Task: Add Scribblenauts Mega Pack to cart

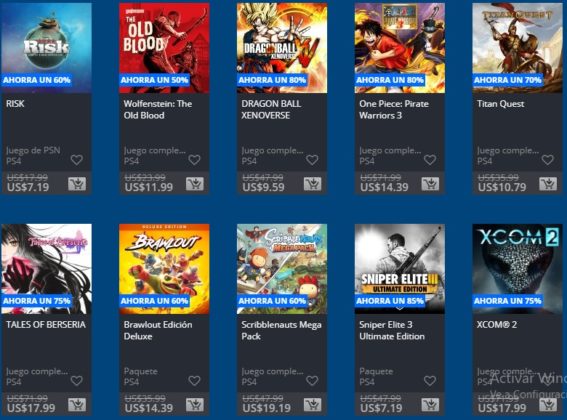Action: [x=313, y=405]
